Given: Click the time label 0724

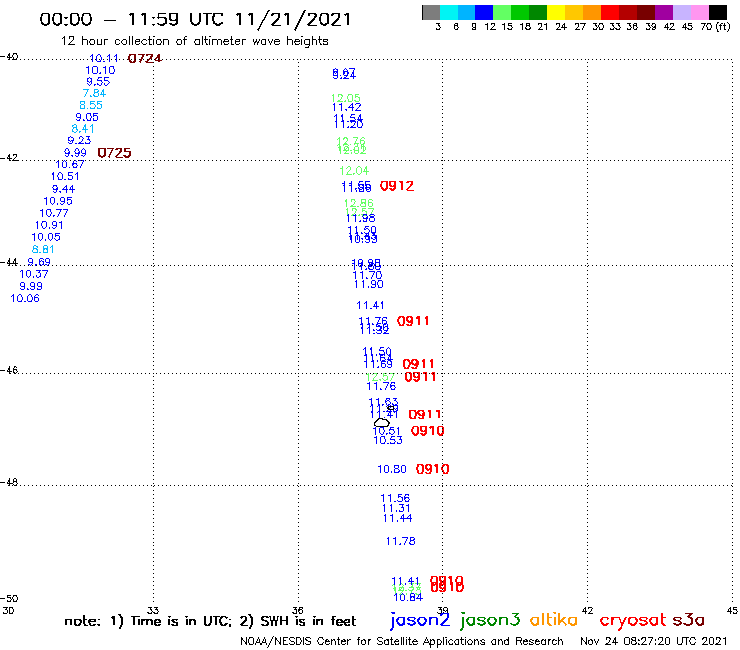Looking at the screenshot, I should 145,59.
